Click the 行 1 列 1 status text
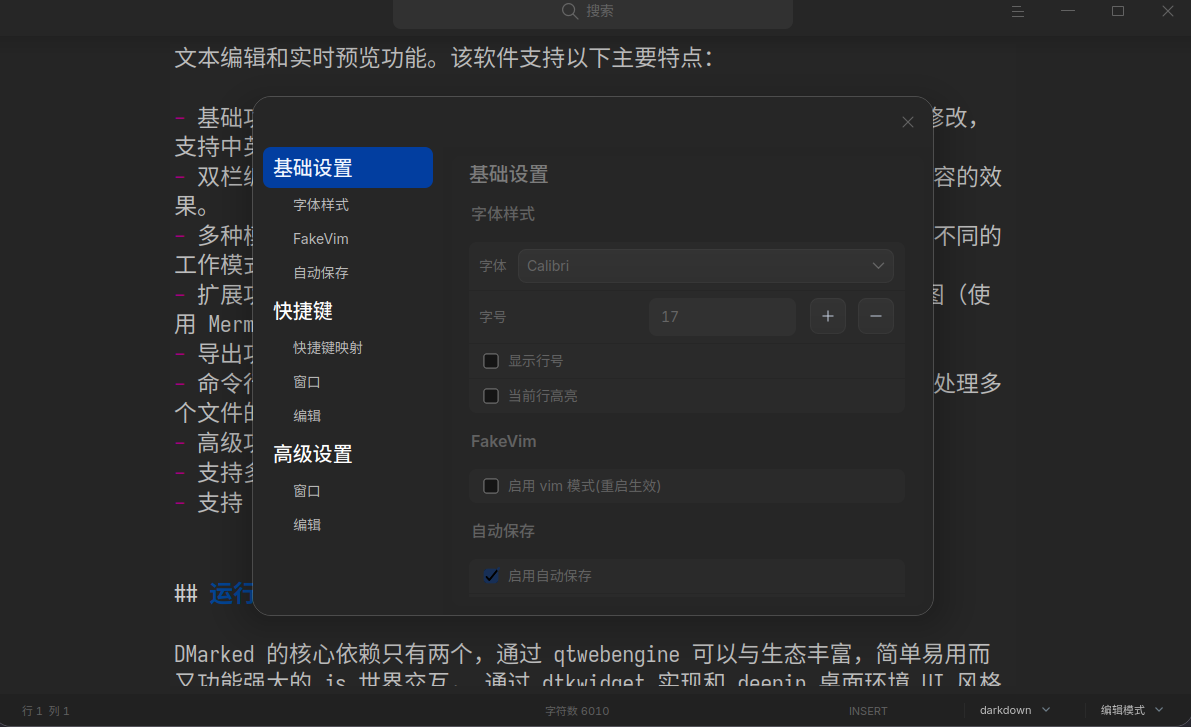The height and width of the screenshot is (727, 1191). [46, 711]
